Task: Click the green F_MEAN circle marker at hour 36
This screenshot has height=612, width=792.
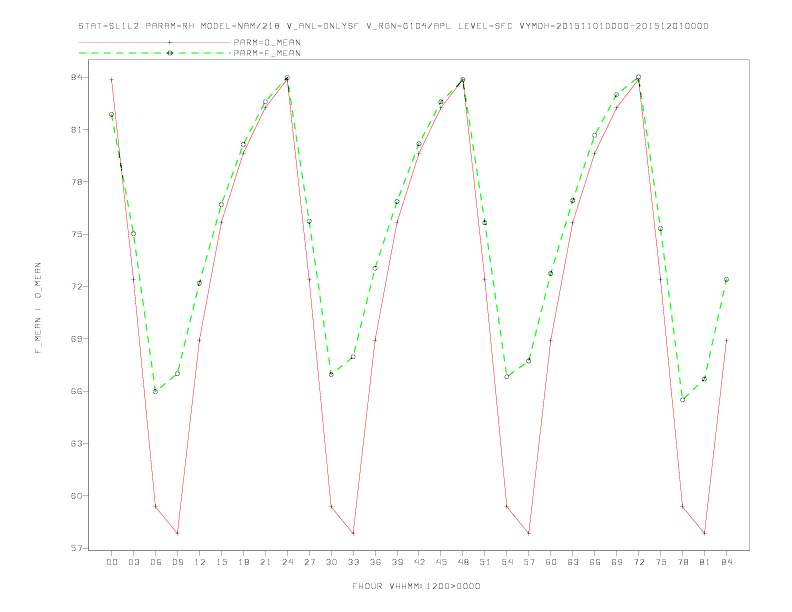Action: click(375, 268)
